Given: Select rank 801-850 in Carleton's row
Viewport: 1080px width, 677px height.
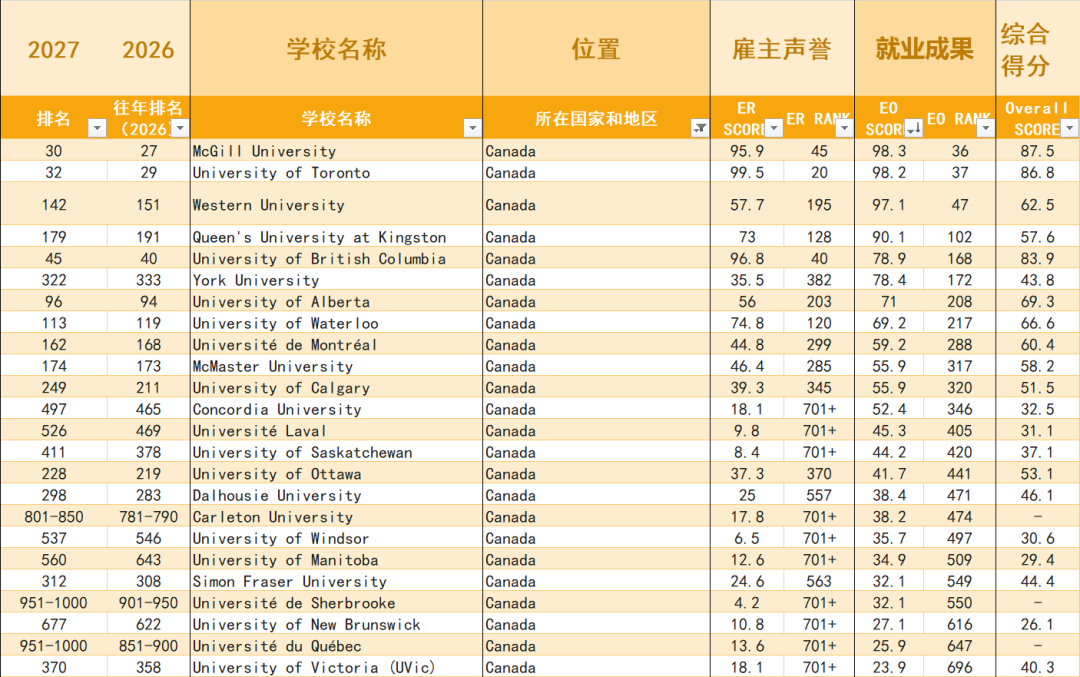Looking at the screenshot, I should point(54,517).
